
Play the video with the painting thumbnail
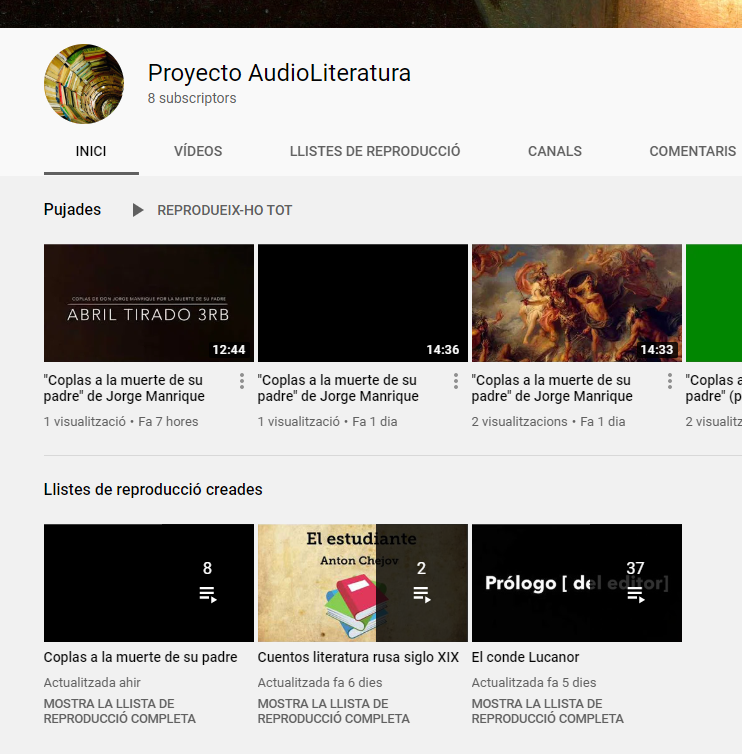(x=576, y=303)
